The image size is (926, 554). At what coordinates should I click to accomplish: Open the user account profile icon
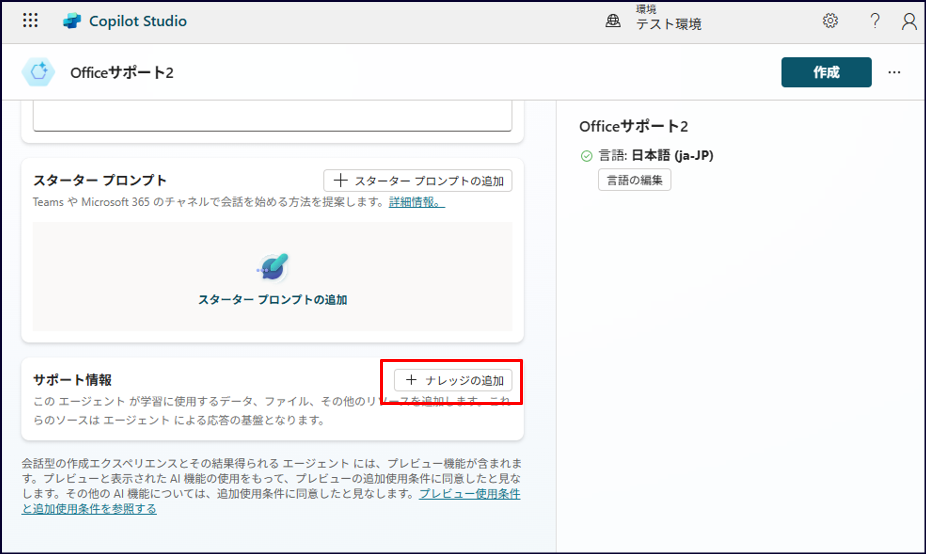[x=909, y=21]
